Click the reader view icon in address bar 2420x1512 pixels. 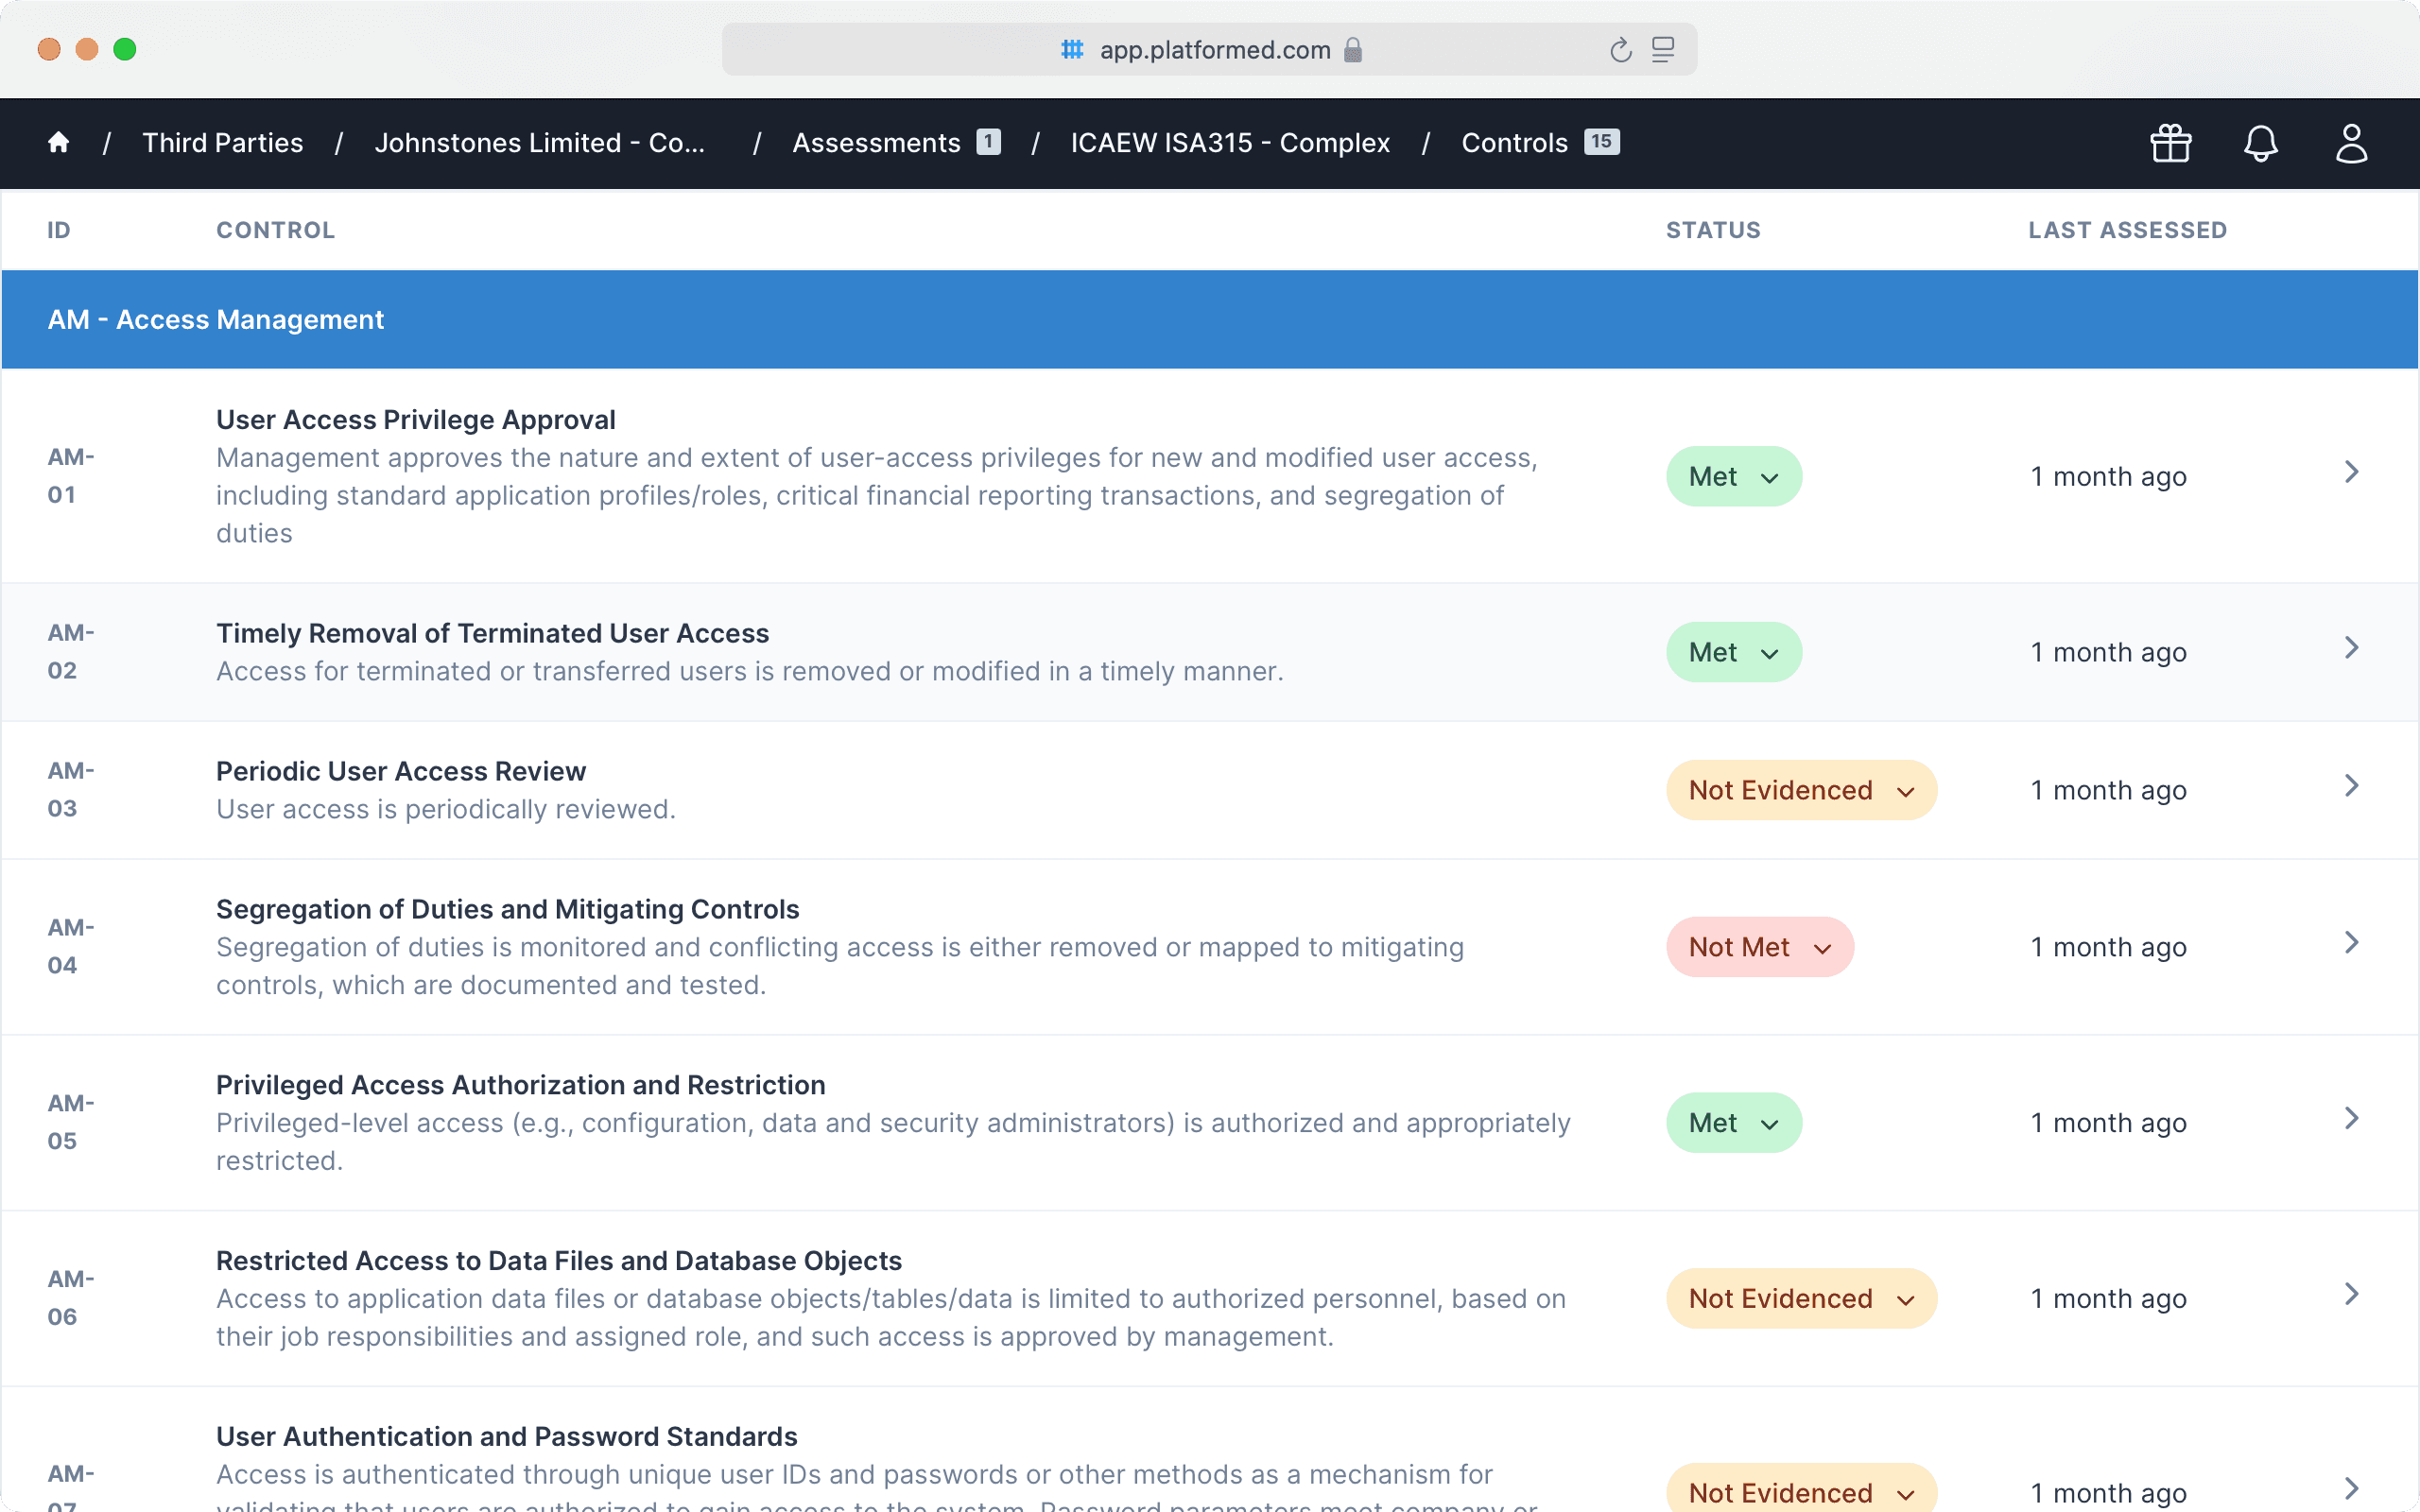[1663, 50]
